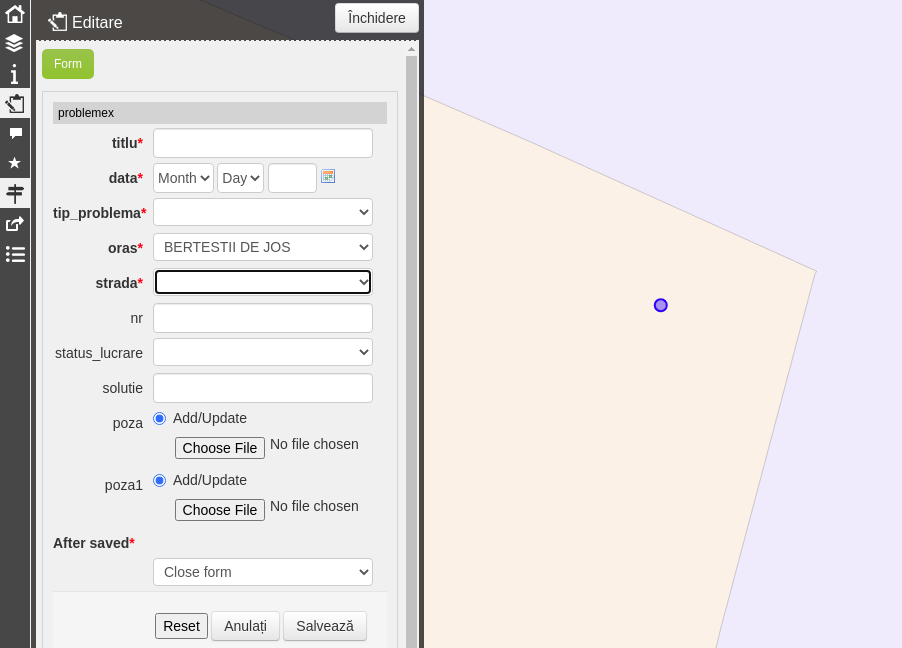Open the strada dropdown

click(262, 281)
